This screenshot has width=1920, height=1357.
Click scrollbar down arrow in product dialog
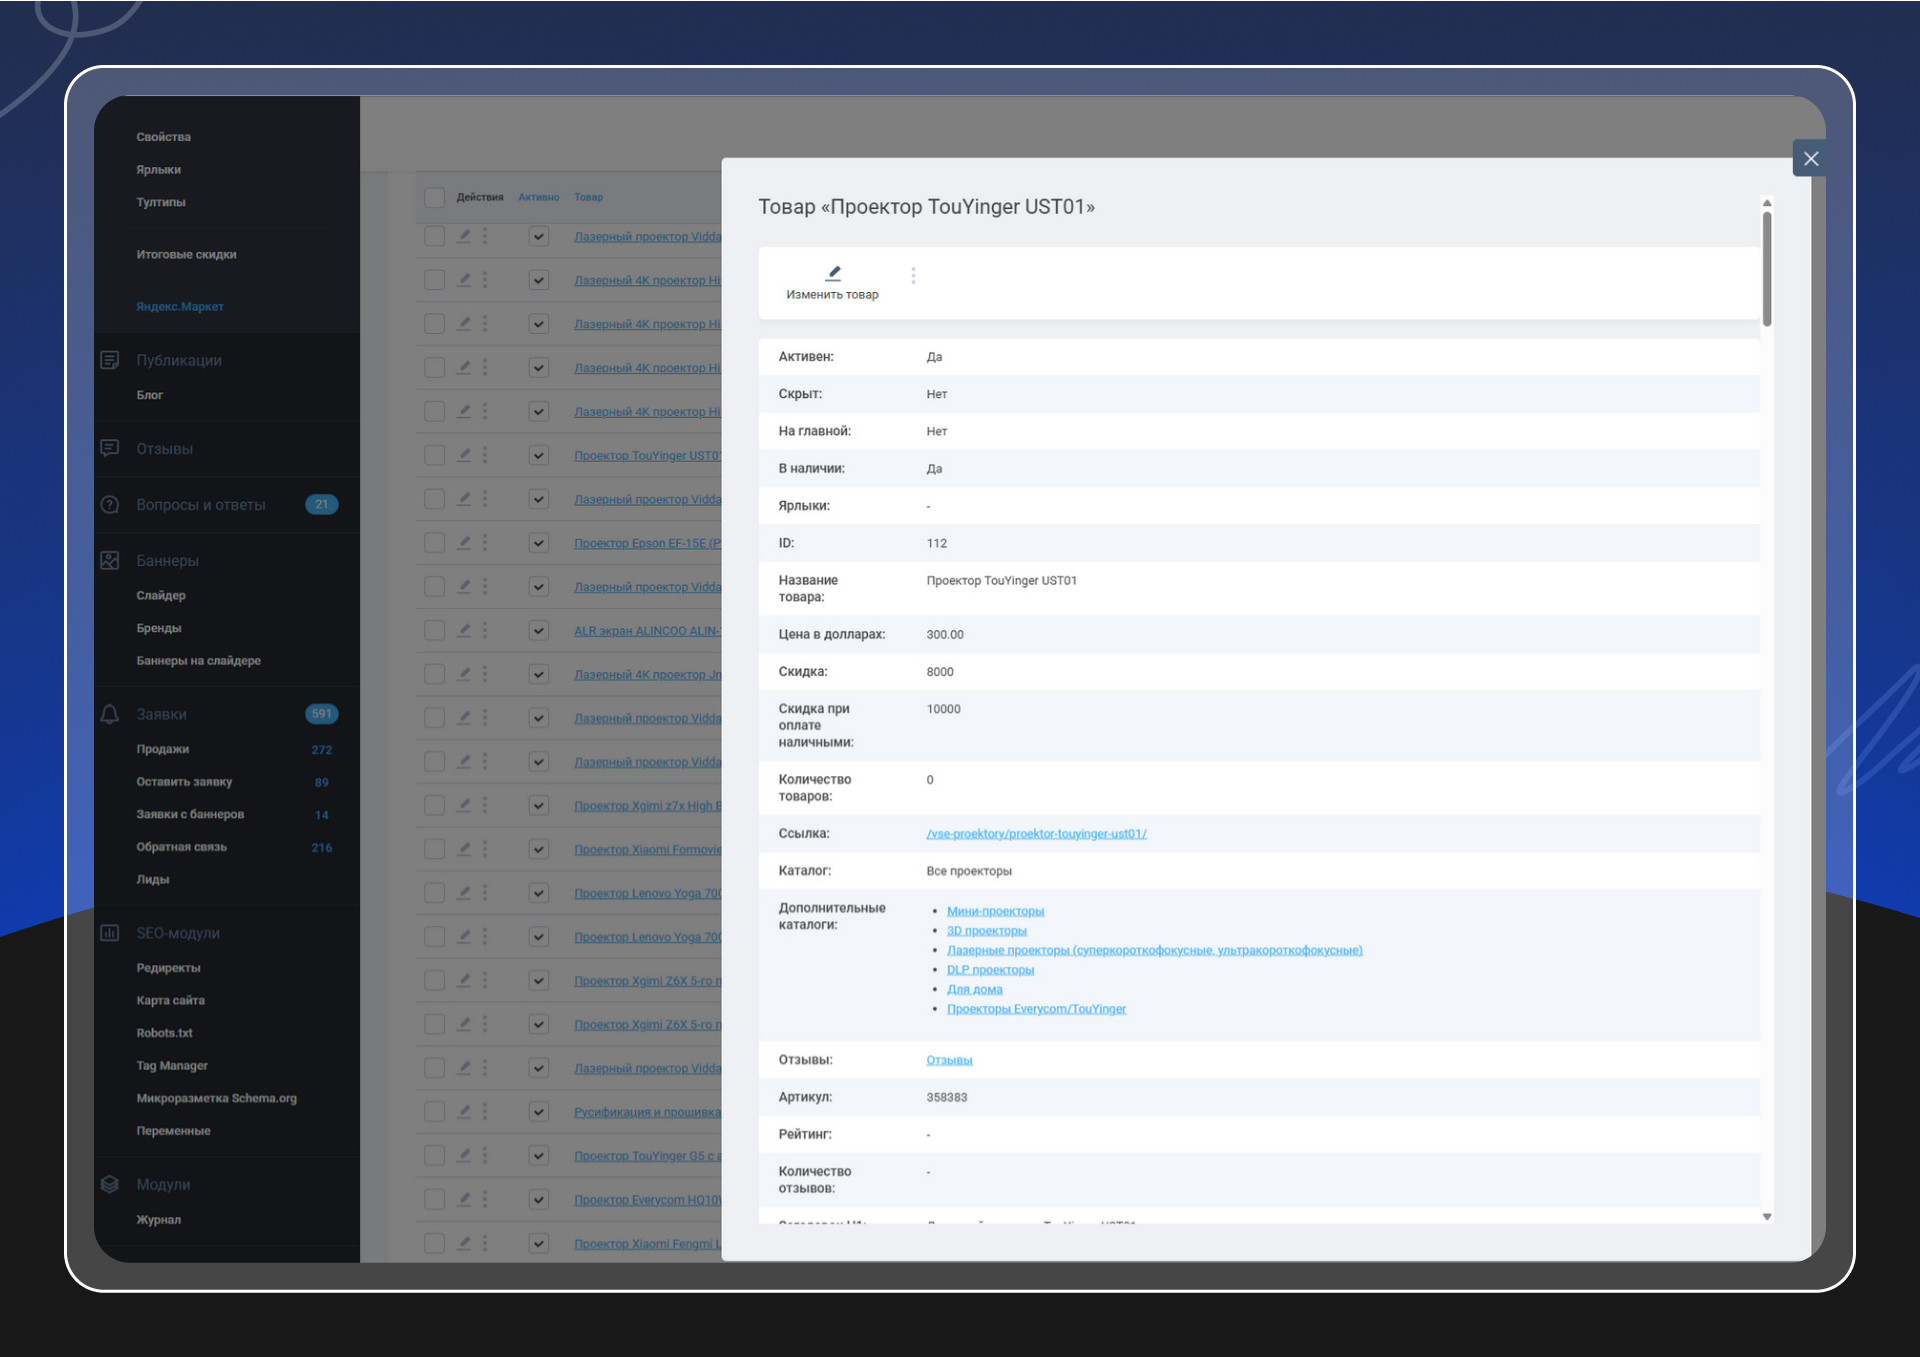pyautogui.click(x=1767, y=1217)
